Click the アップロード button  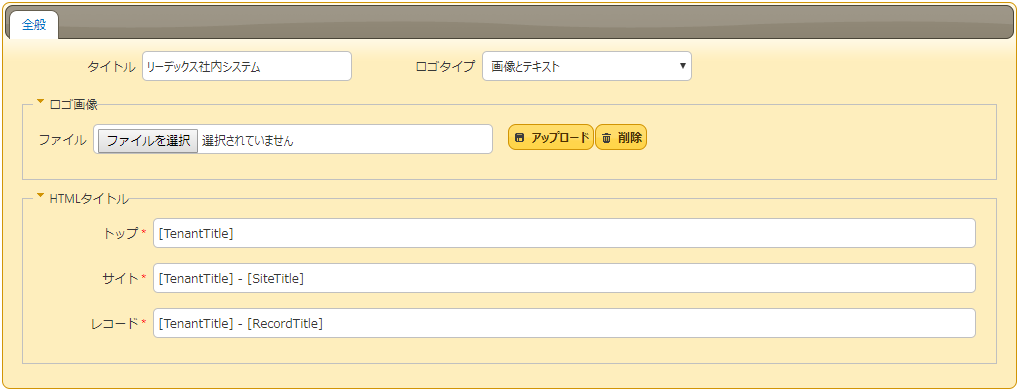551,137
